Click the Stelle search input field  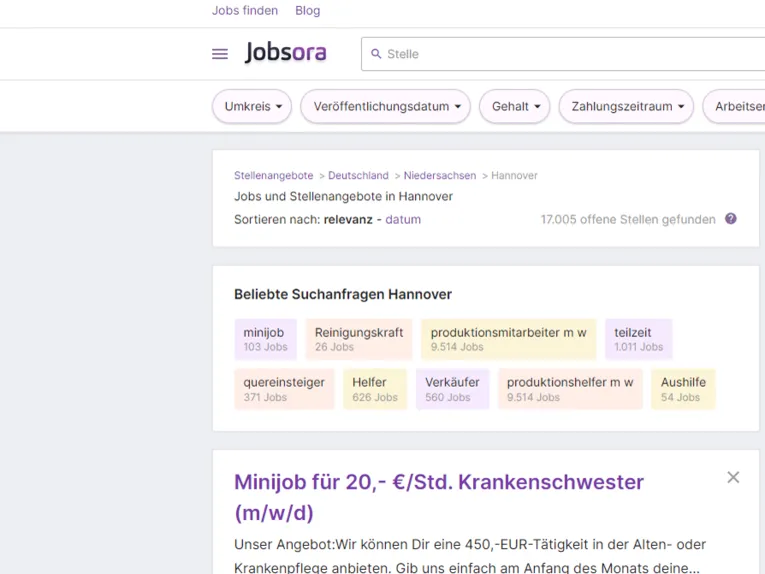click(x=563, y=54)
